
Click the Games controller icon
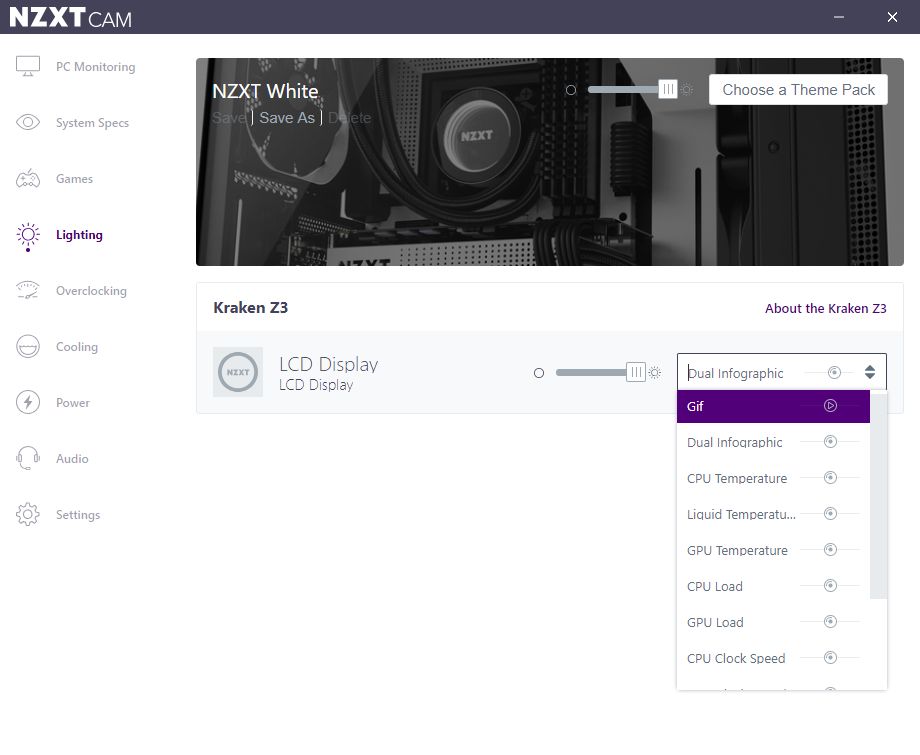pos(28,178)
